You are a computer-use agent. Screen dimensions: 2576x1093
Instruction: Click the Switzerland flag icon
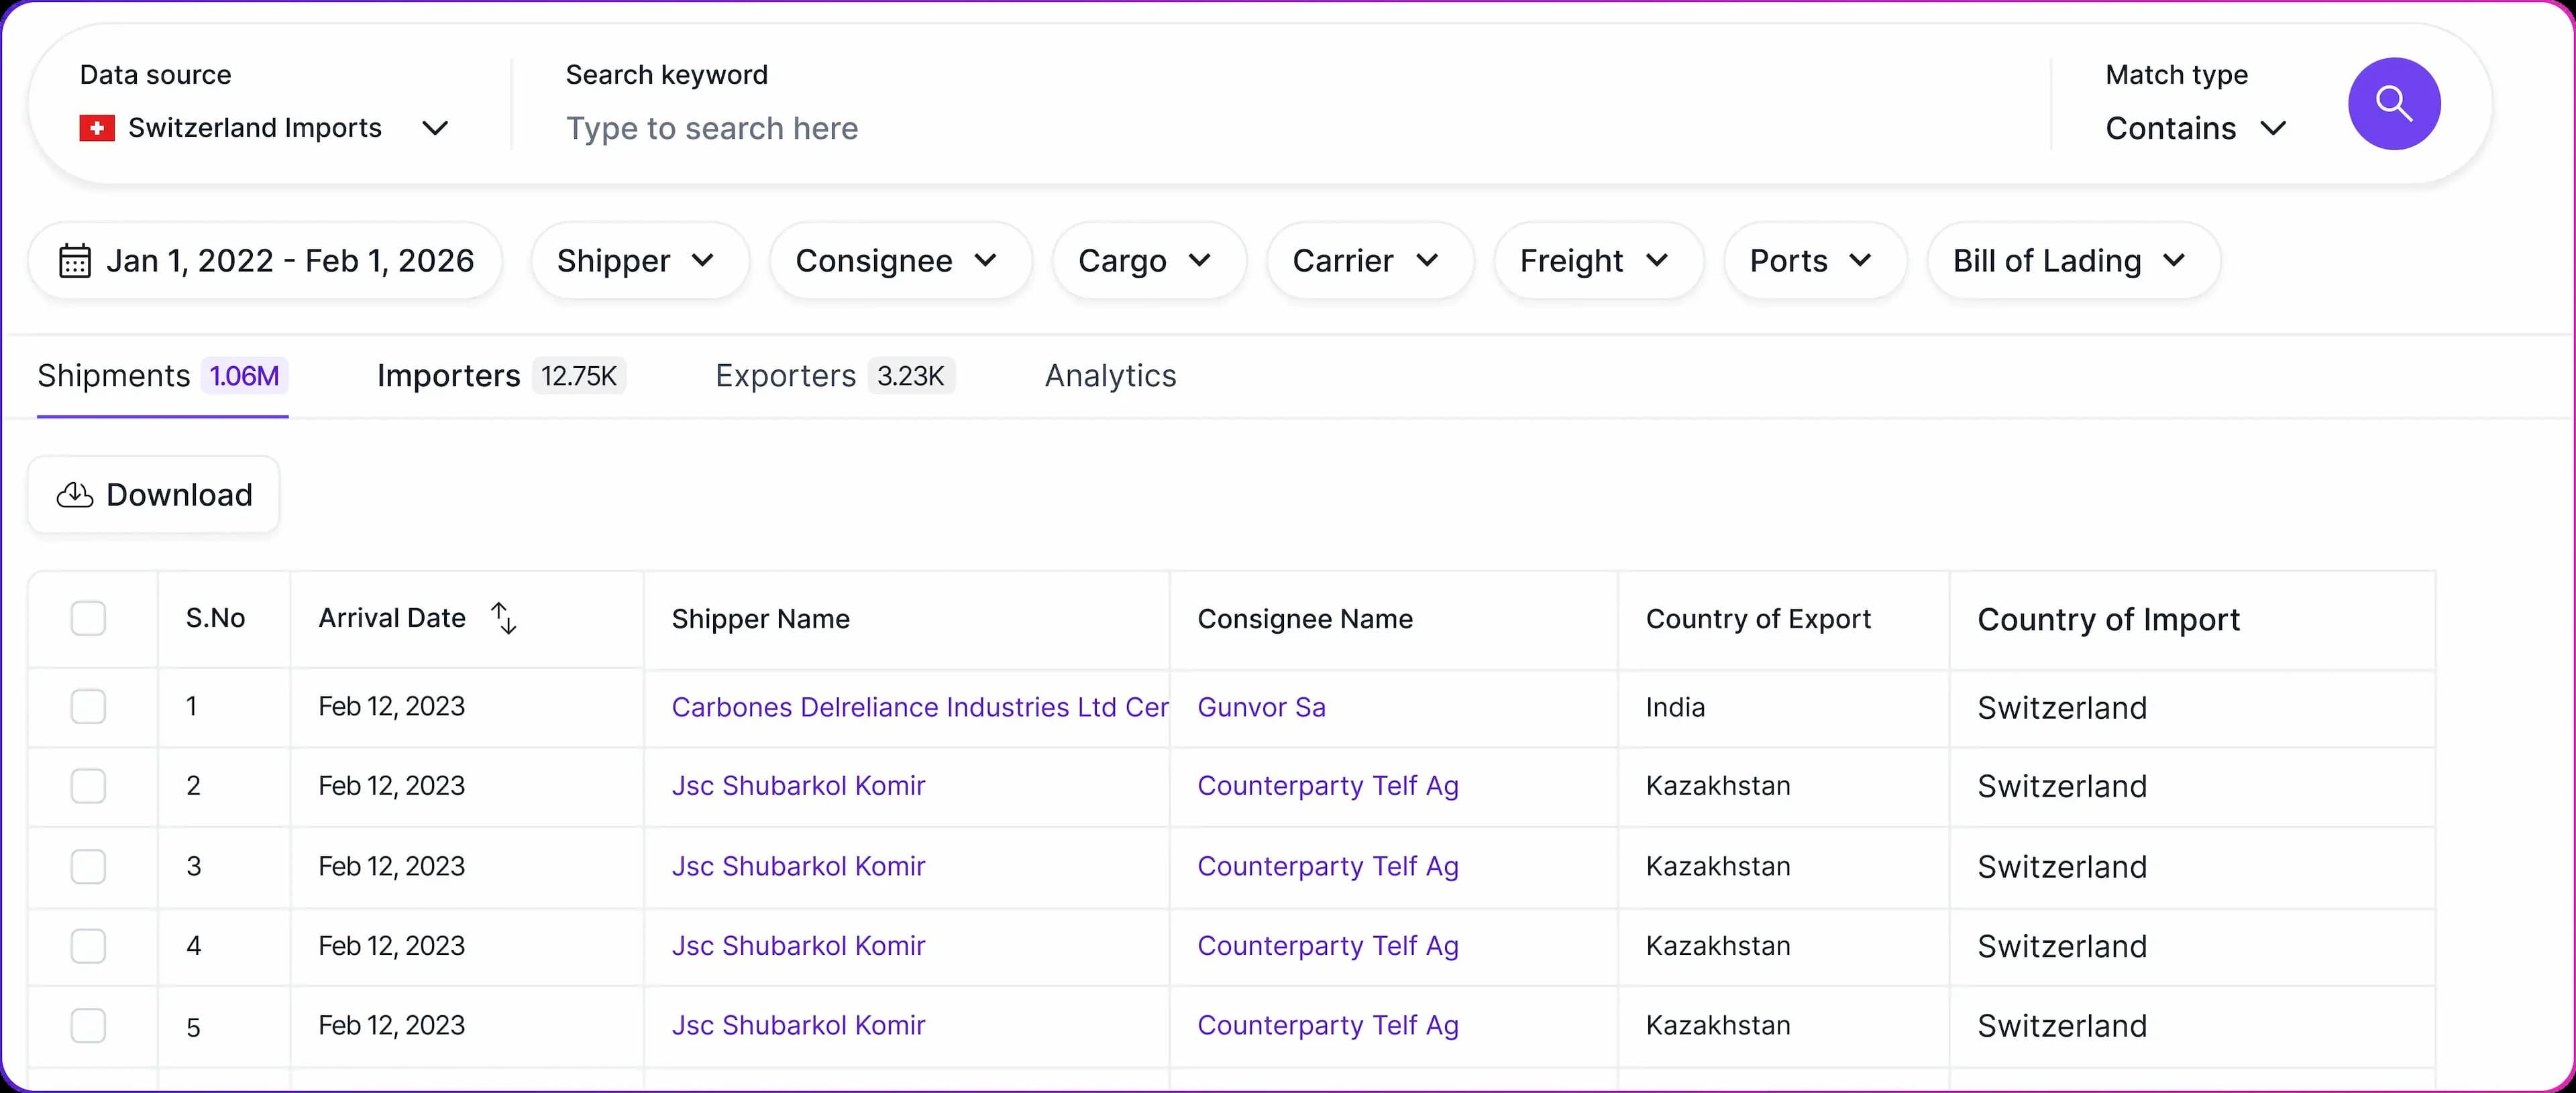(97, 128)
